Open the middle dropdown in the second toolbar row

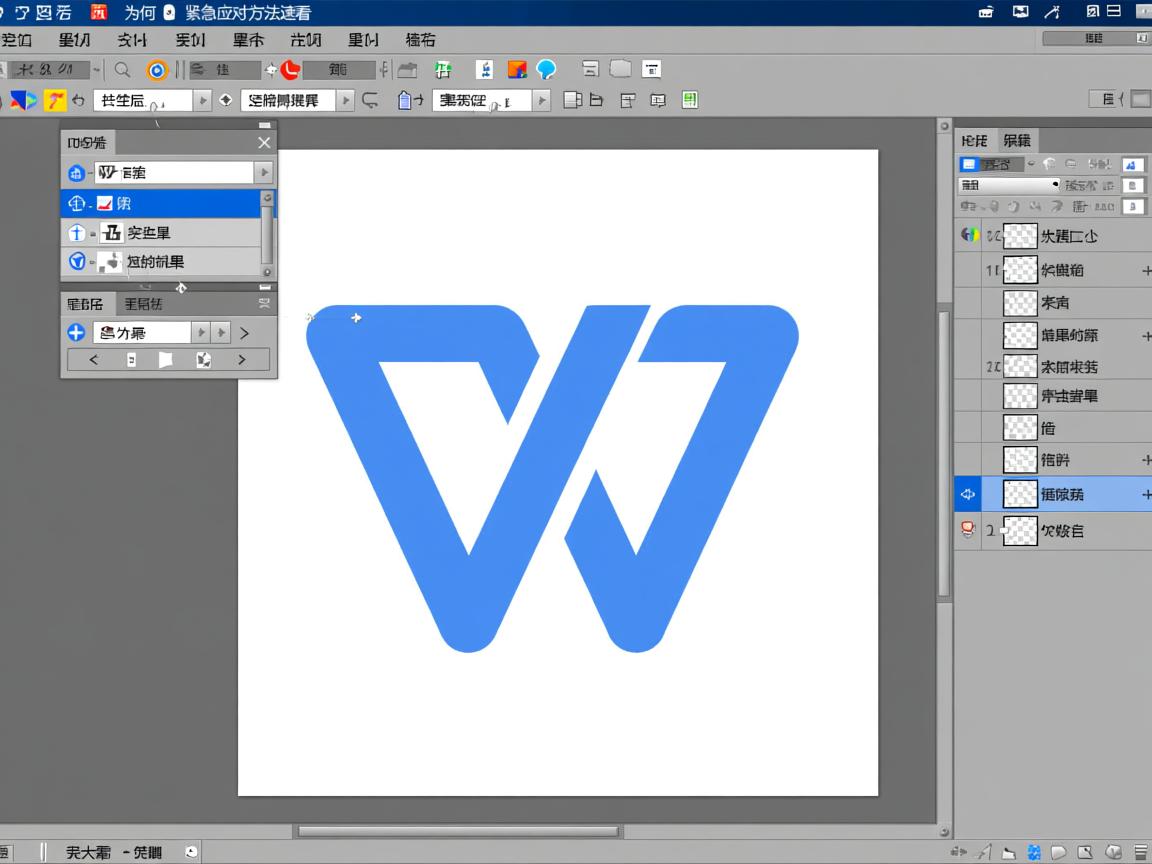345,100
